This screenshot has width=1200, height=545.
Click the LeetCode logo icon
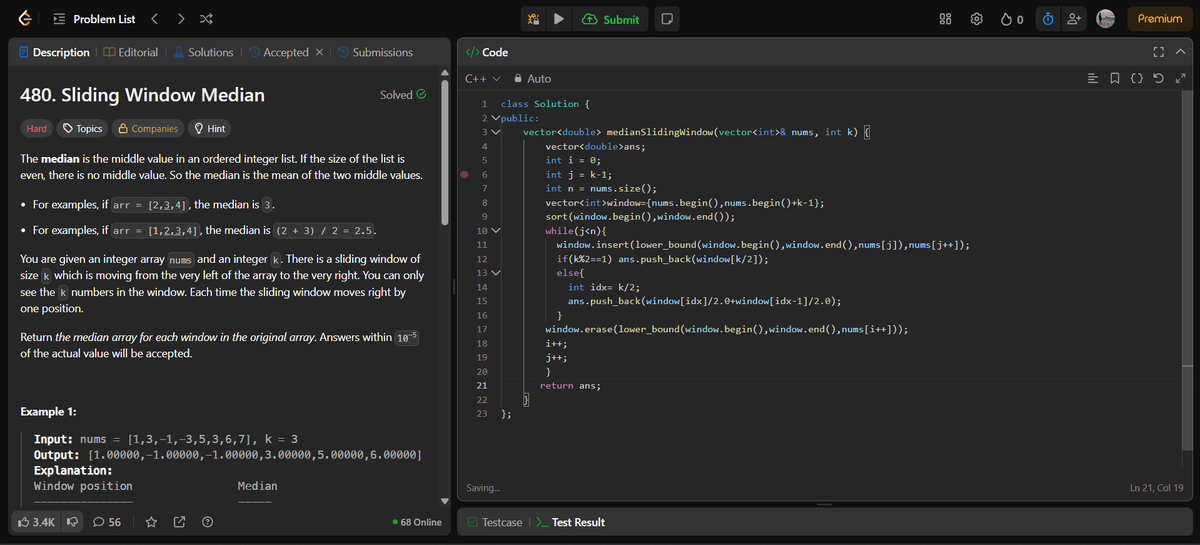[25, 19]
